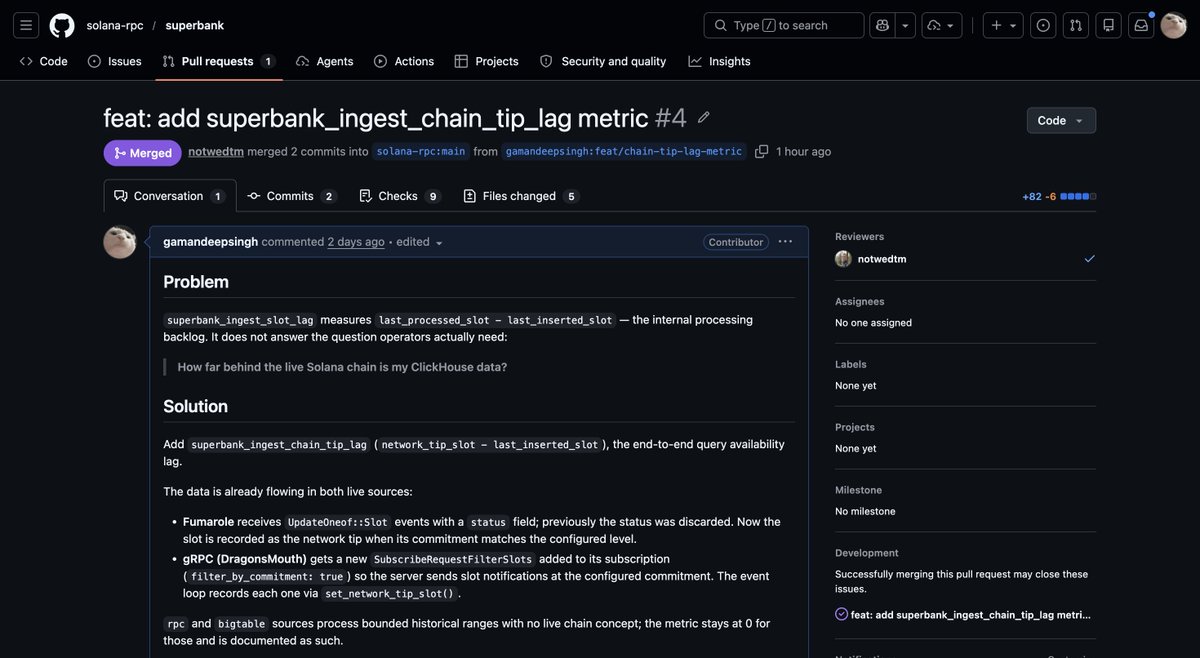
Task: Open the superbank repository link
Action: coord(195,25)
